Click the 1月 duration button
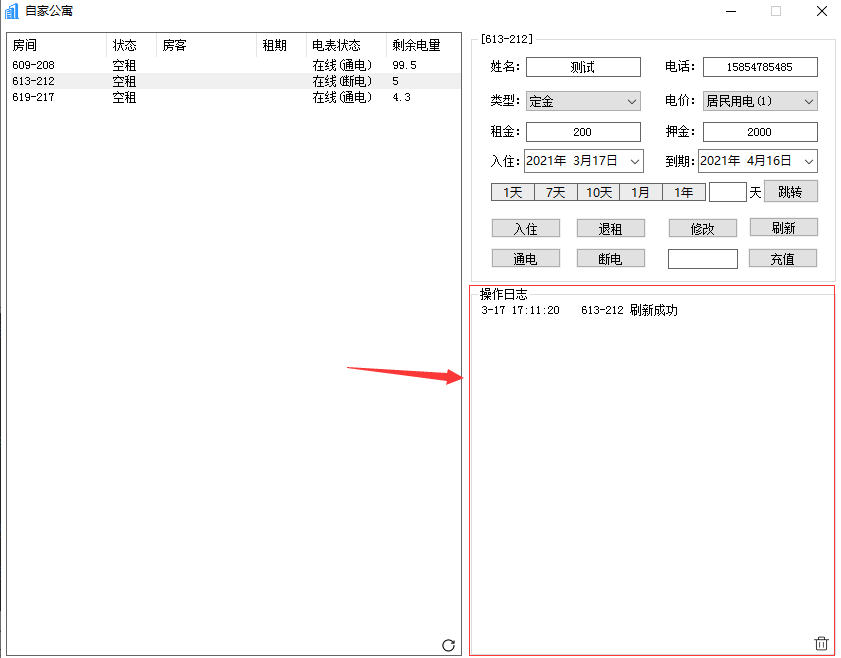The height and width of the screenshot is (658, 841). click(641, 192)
